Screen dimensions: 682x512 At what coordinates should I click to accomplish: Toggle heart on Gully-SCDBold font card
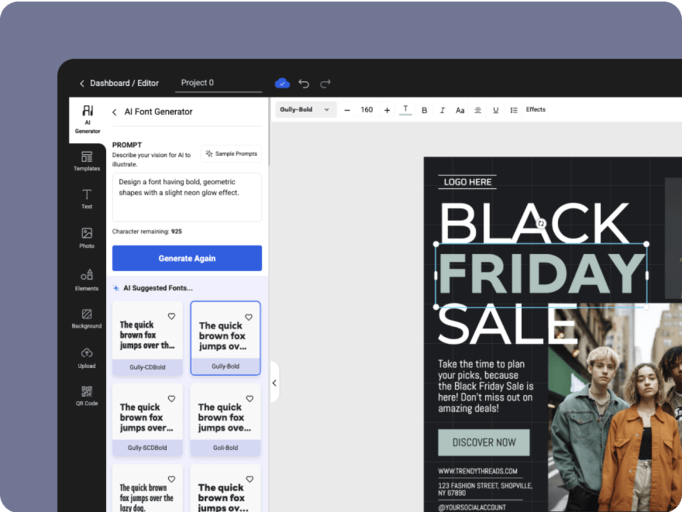tap(171, 398)
